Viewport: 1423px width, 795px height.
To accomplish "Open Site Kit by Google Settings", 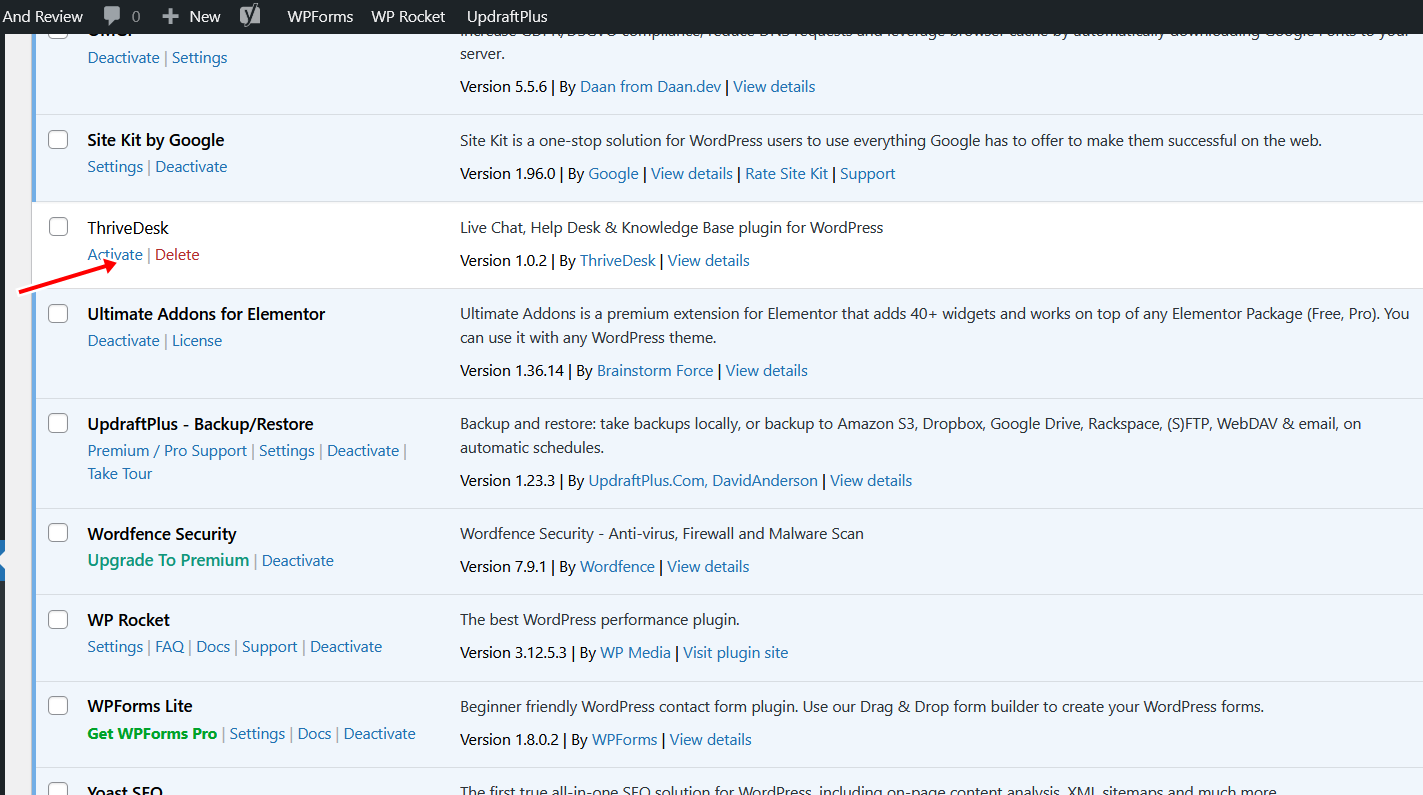I will (x=115, y=167).
